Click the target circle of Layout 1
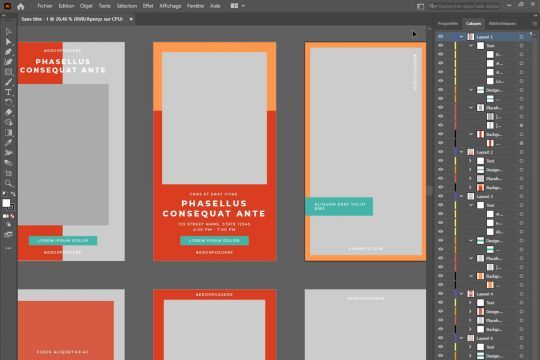The image size is (540, 360). point(521,37)
